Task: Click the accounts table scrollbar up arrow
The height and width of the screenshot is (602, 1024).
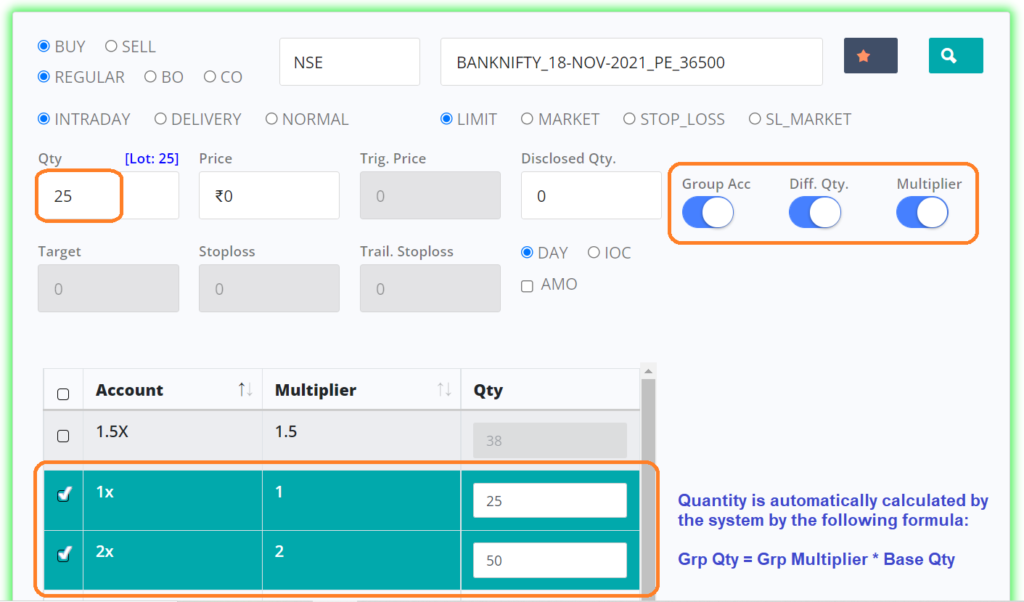Action: click(648, 372)
